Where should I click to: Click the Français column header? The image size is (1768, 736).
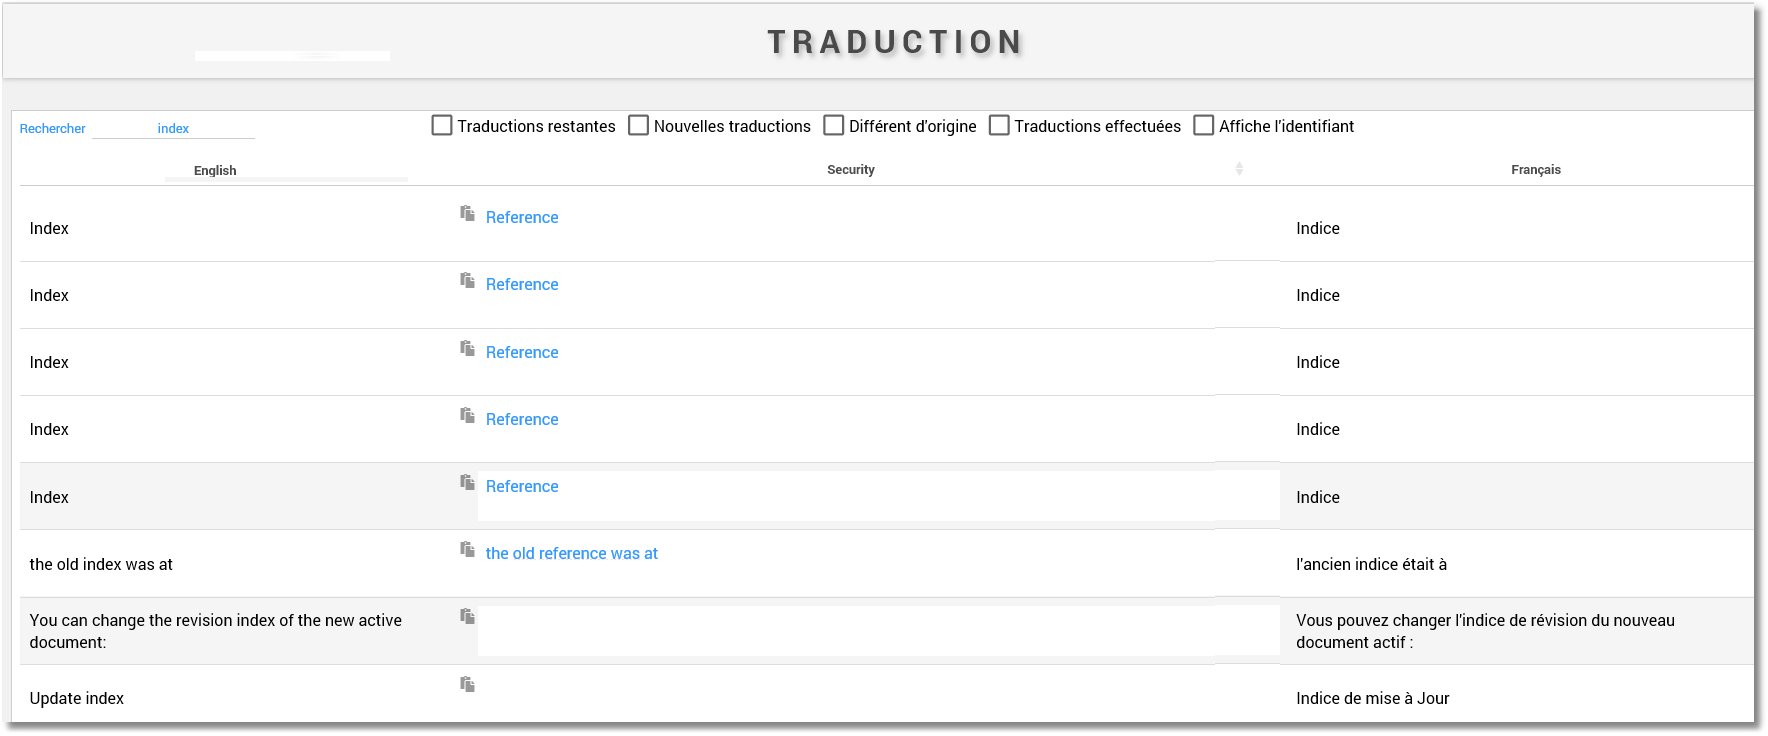point(1535,170)
